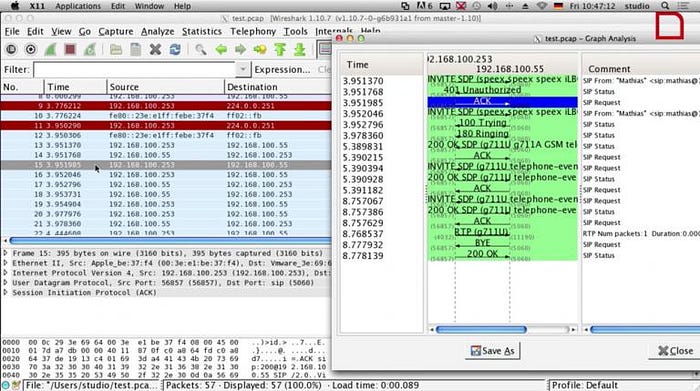Open the Apple menu

tap(15, 6)
